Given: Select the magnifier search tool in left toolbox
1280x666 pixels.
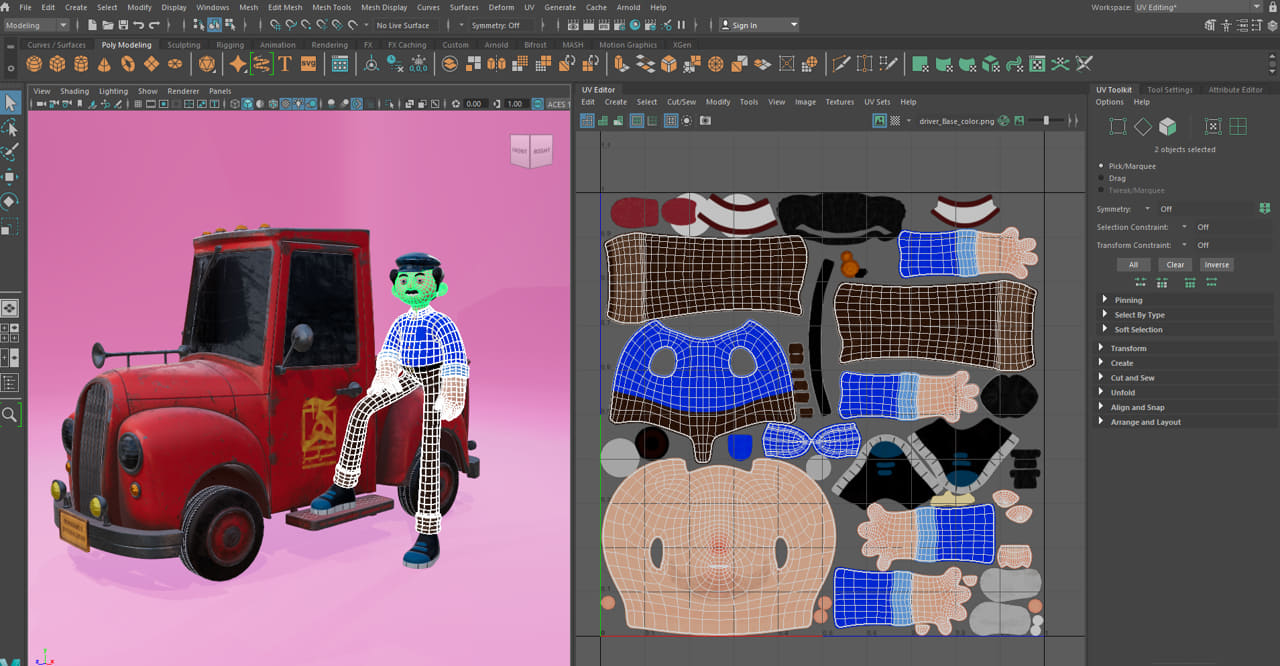Looking at the screenshot, I should [10, 414].
